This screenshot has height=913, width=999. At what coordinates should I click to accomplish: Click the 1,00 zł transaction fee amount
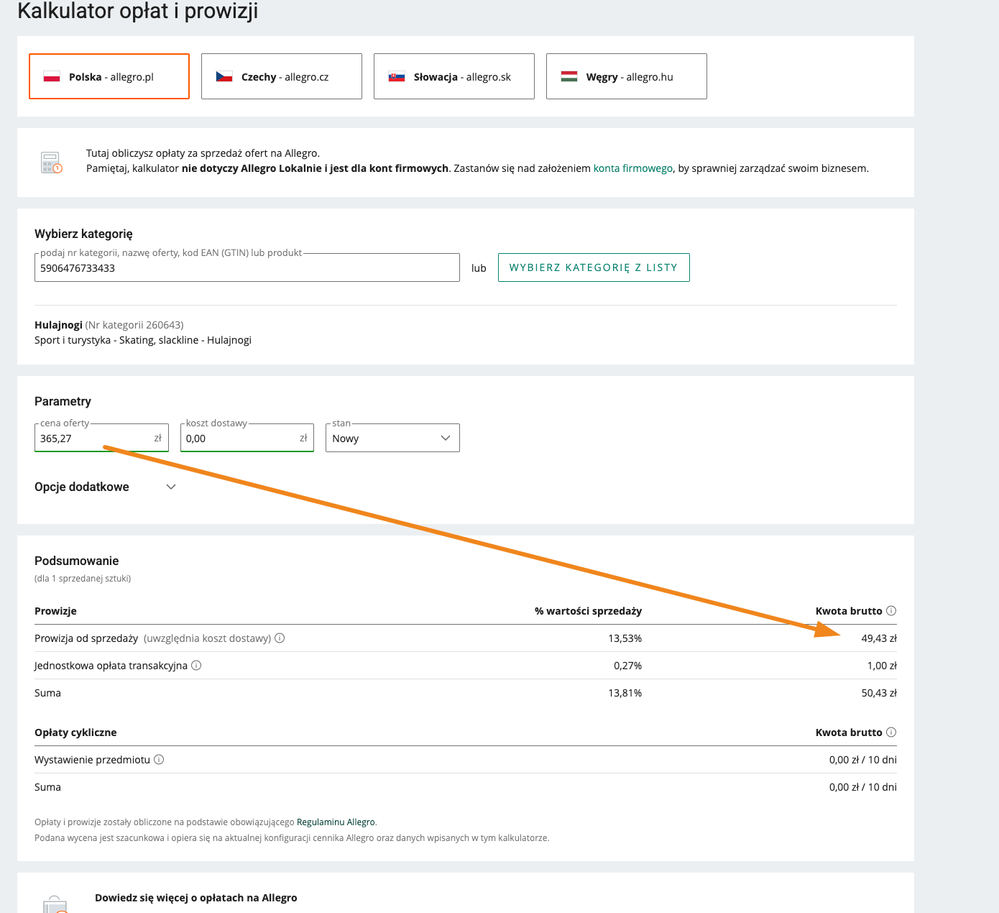(882, 666)
